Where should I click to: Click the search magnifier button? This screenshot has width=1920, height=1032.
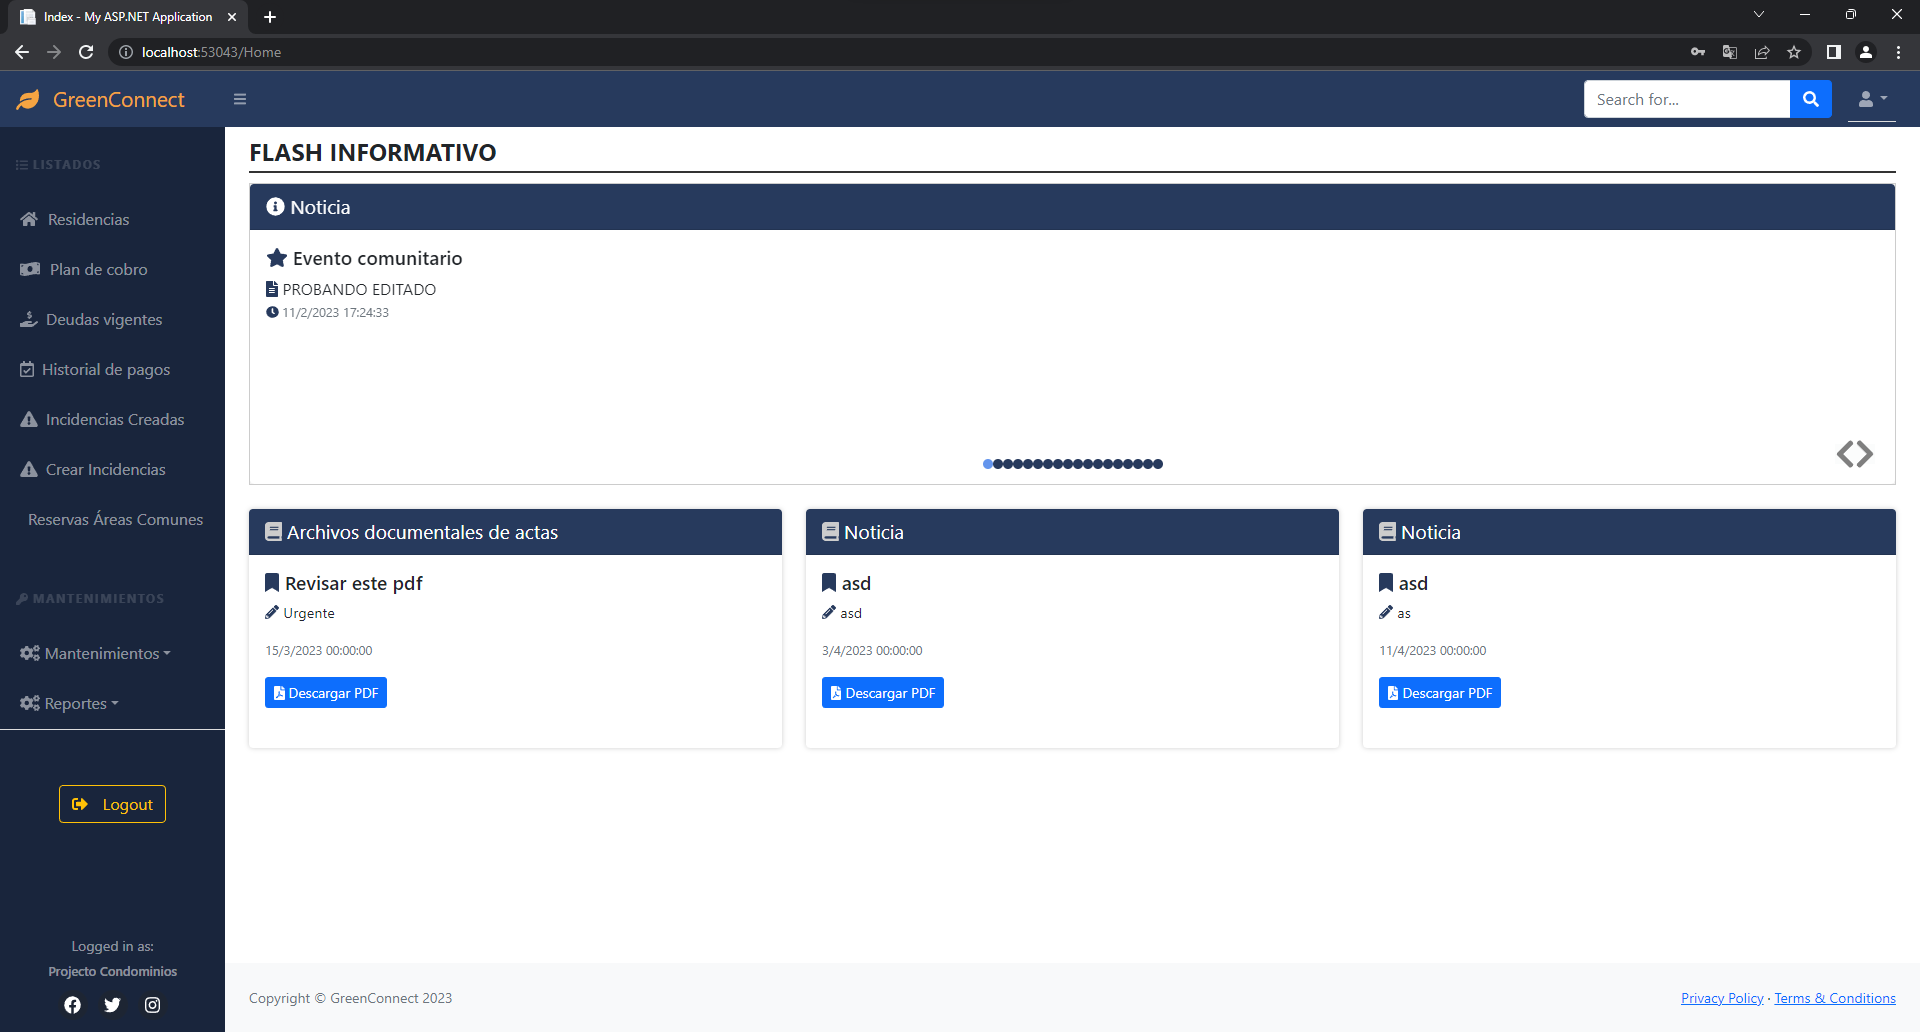(1810, 99)
